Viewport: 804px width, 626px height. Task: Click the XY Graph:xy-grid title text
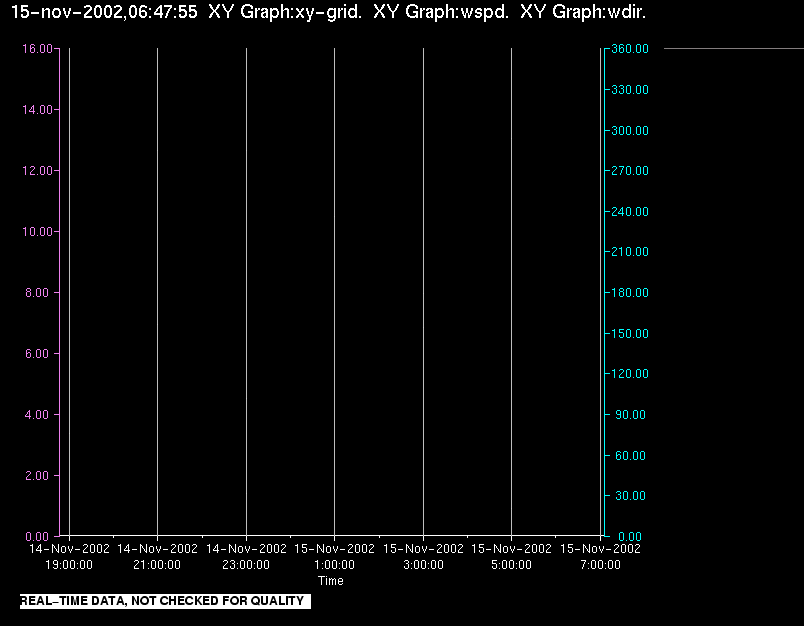285,12
